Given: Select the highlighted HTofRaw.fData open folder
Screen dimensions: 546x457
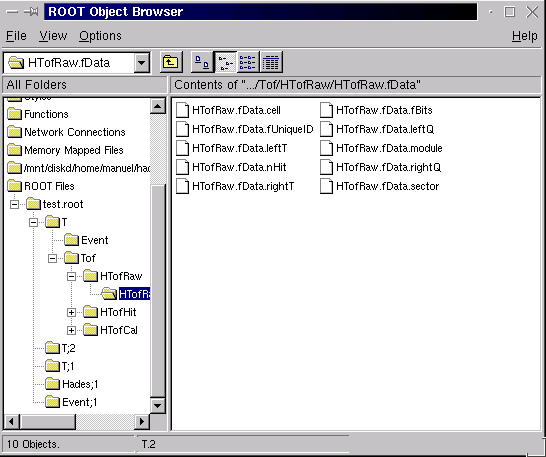Looking at the screenshot, I should (126, 294).
